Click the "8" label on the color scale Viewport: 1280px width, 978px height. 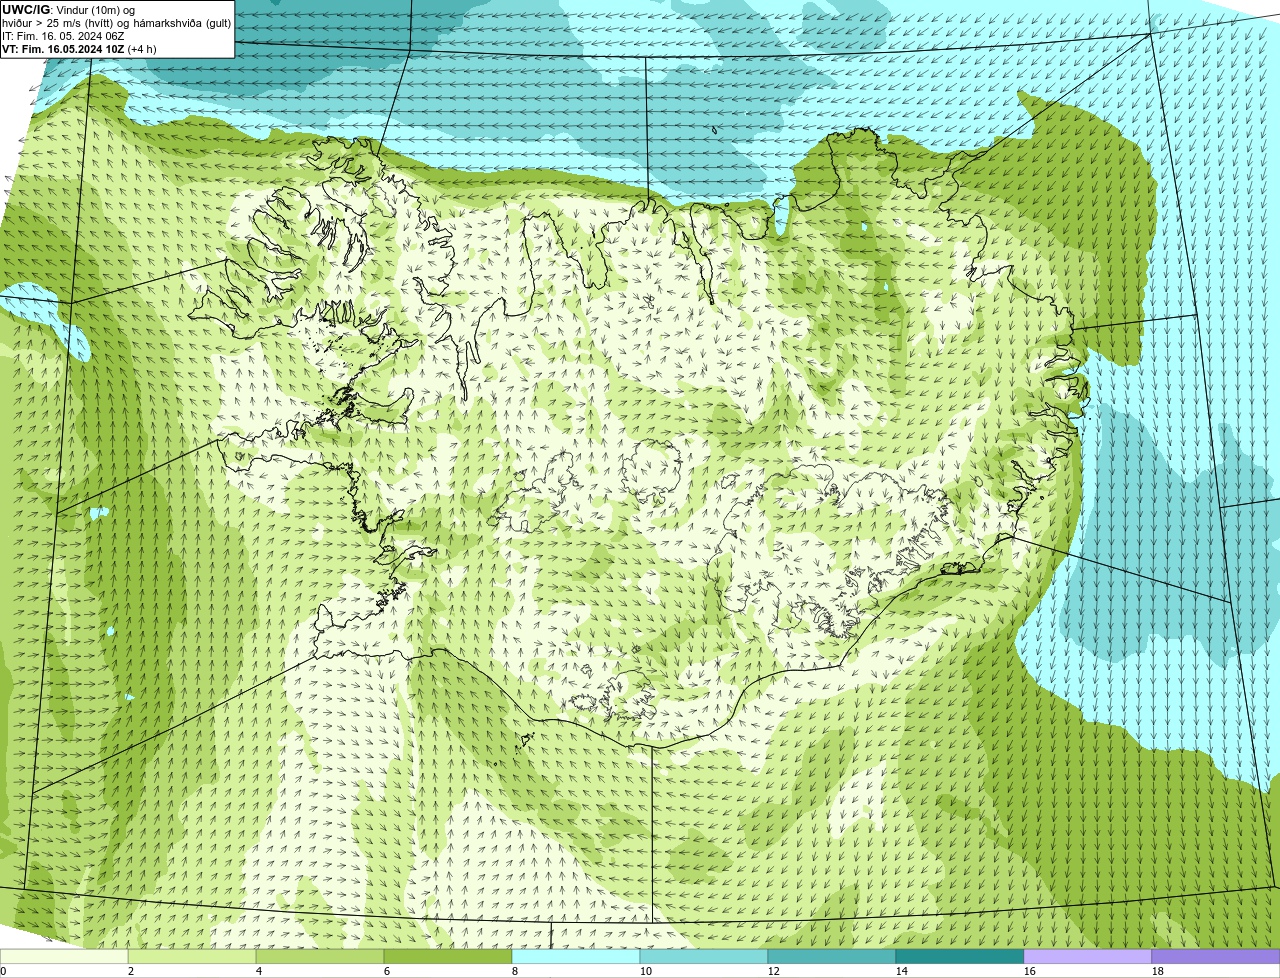515,971
